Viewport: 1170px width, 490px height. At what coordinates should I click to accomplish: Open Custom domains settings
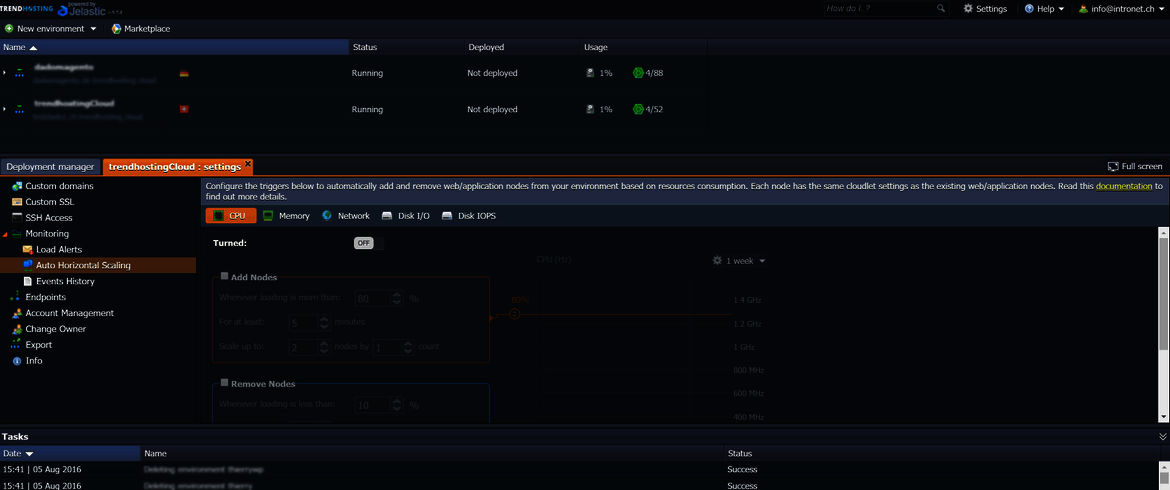coord(59,186)
